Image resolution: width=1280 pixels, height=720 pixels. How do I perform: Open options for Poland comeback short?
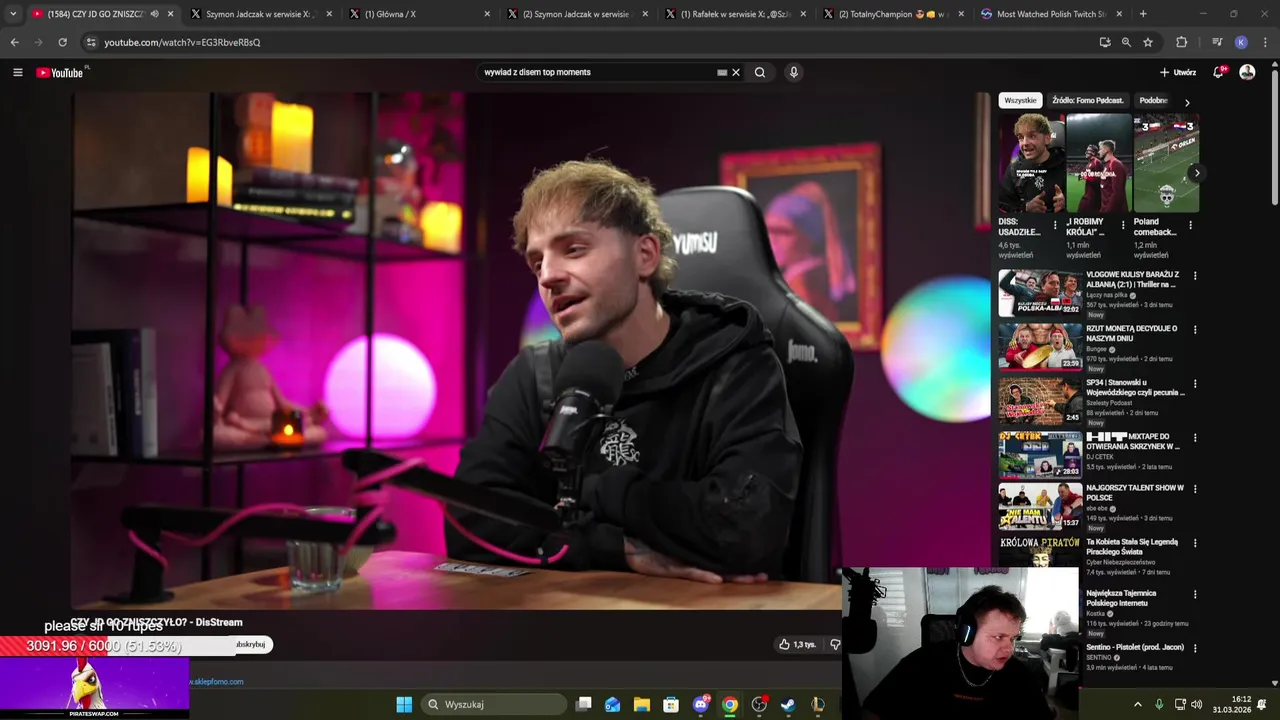tap(1190, 225)
